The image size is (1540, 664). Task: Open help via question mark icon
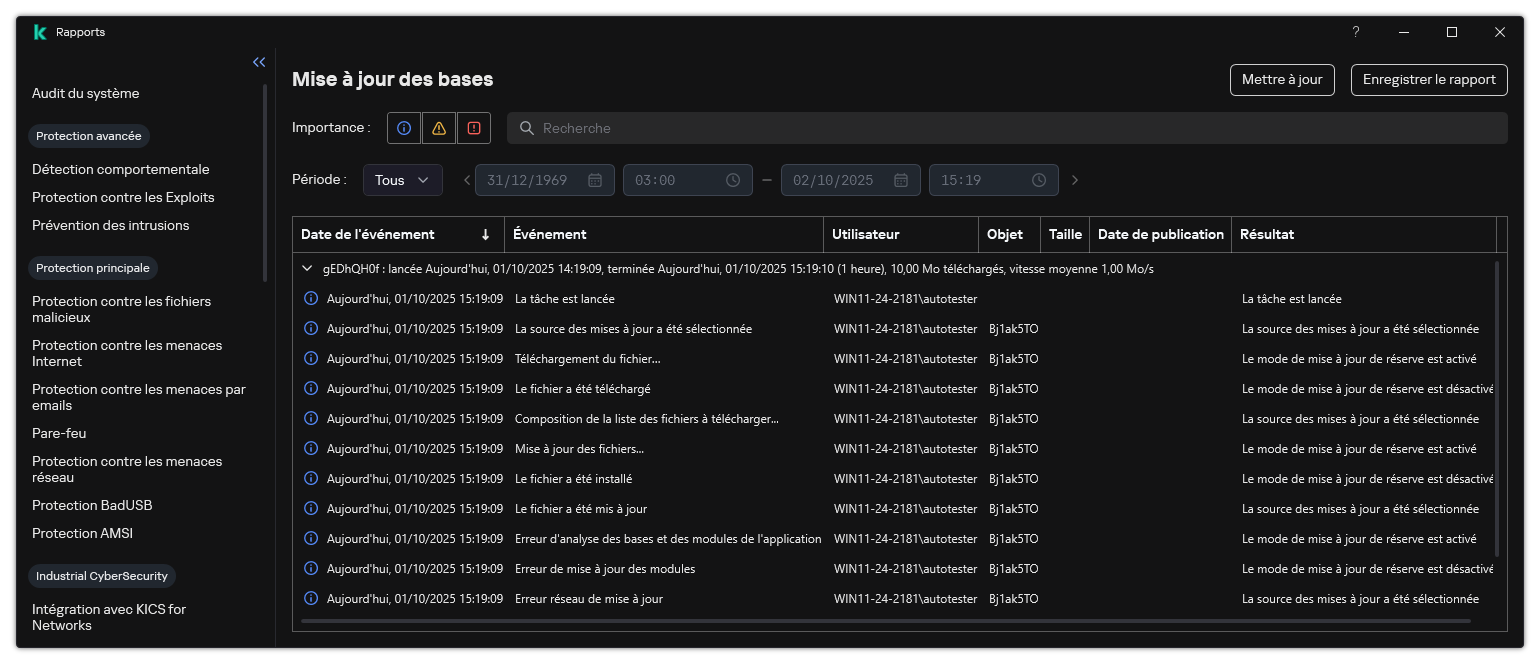pyautogui.click(x=1356, y=32)
